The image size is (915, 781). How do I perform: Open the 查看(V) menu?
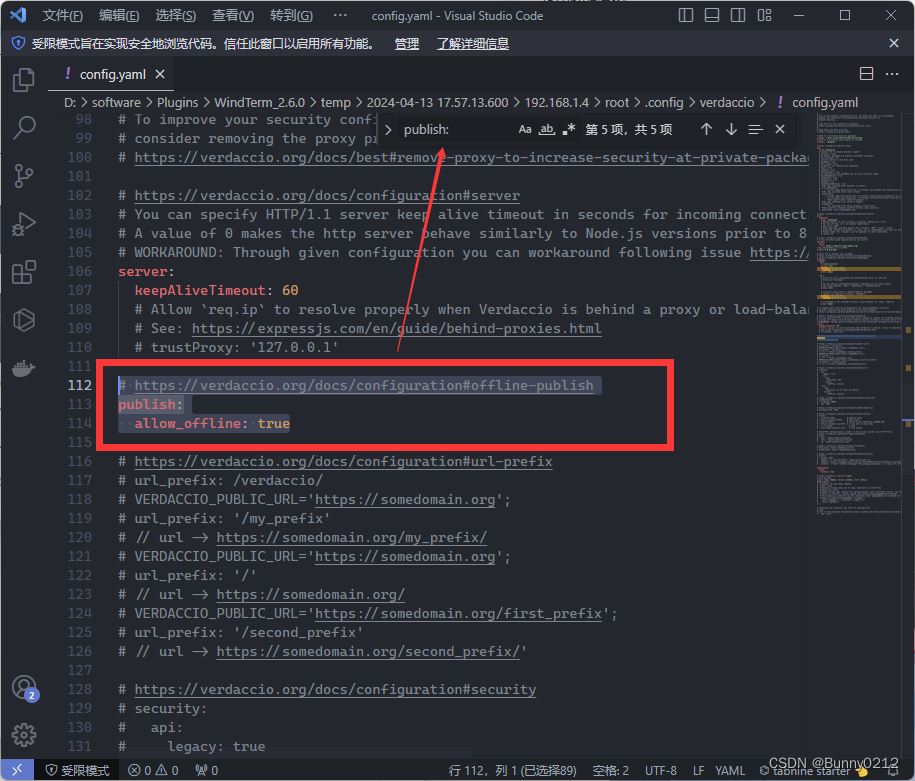[233, 16]
